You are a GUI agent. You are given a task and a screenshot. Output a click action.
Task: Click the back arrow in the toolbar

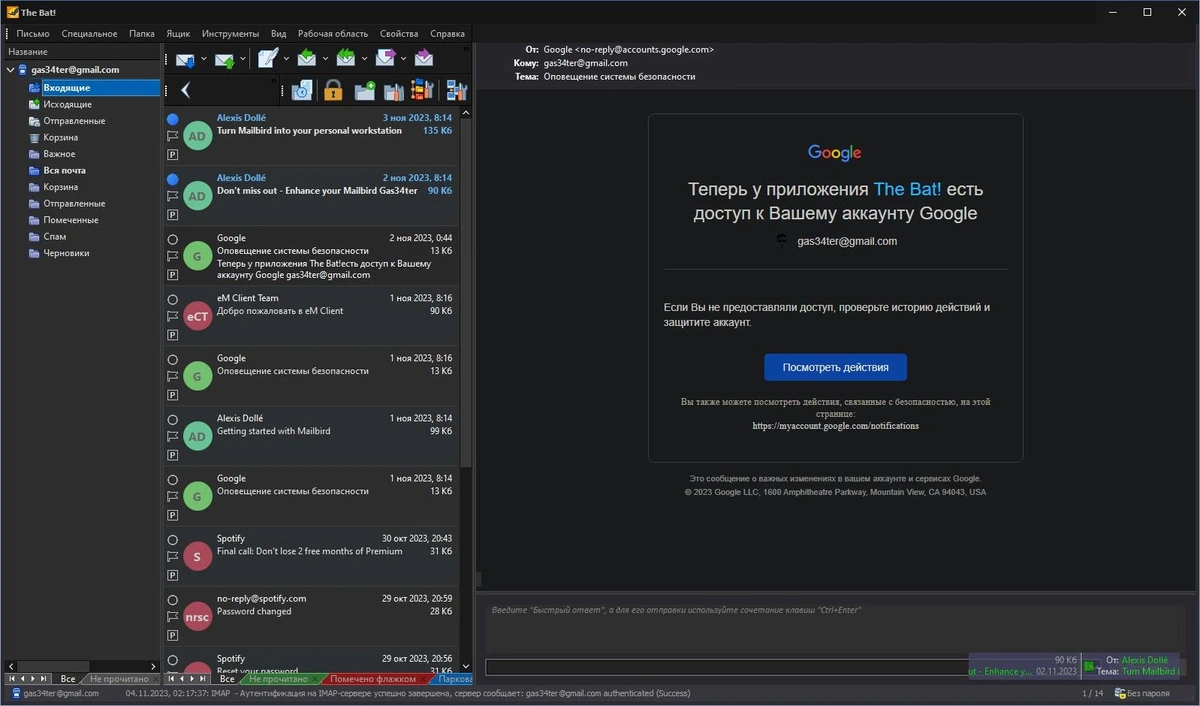click(185, 90)
